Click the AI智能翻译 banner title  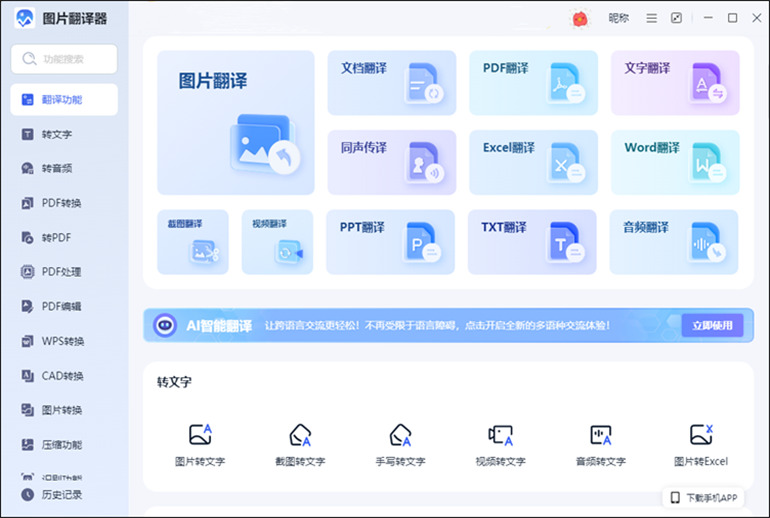tap(219, 326)
